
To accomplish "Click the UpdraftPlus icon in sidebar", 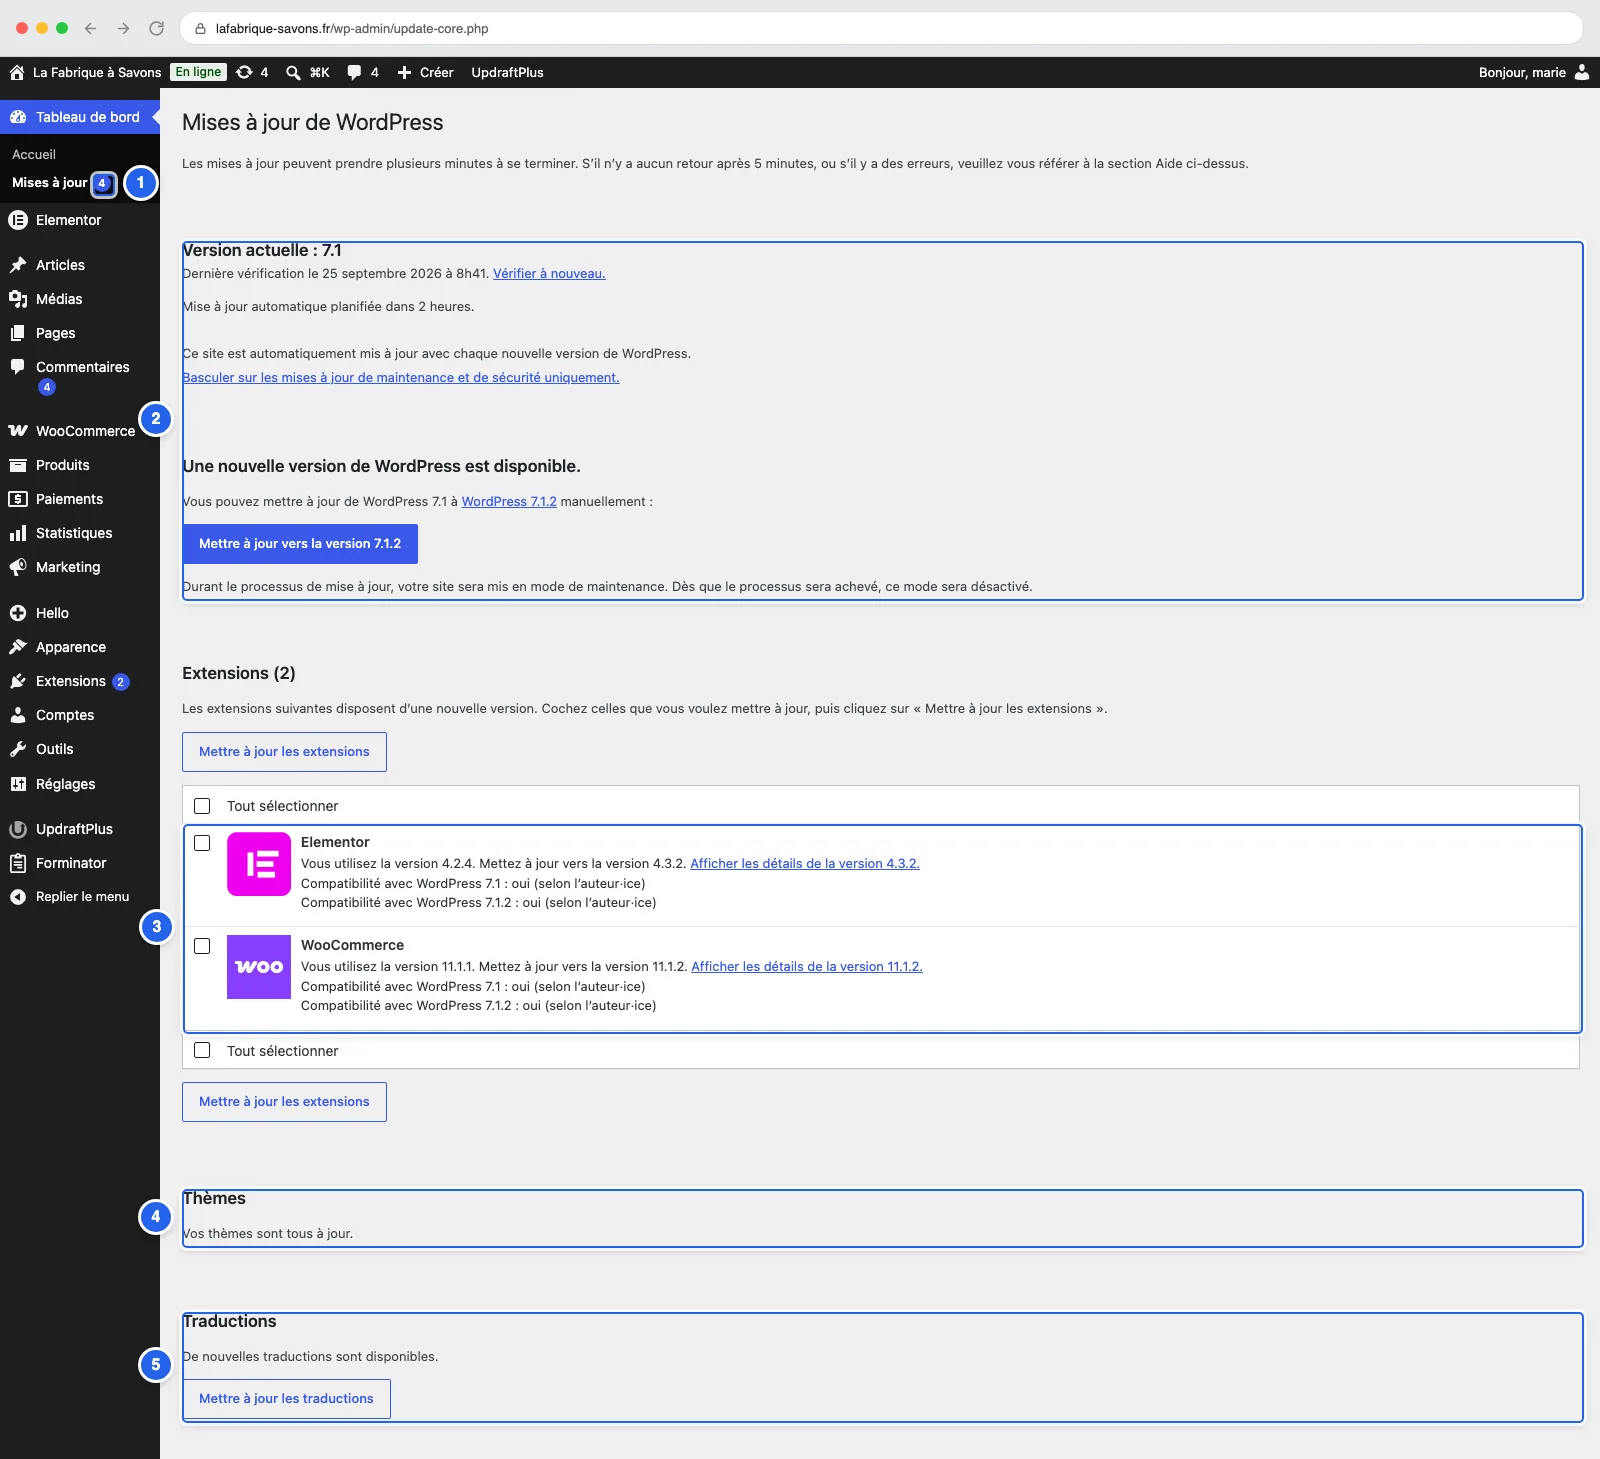I will [x=18, y=829].
